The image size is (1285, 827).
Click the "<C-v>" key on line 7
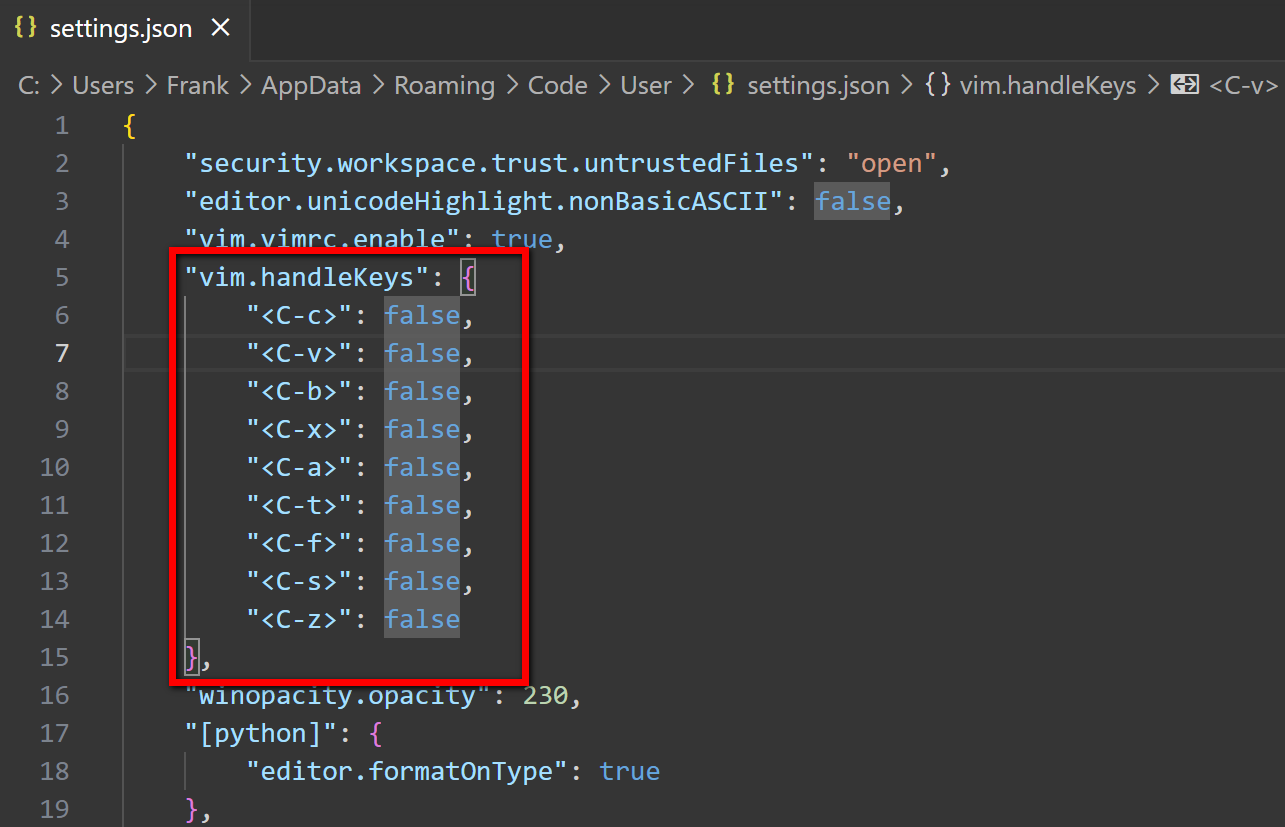click(x=300, y=353)
